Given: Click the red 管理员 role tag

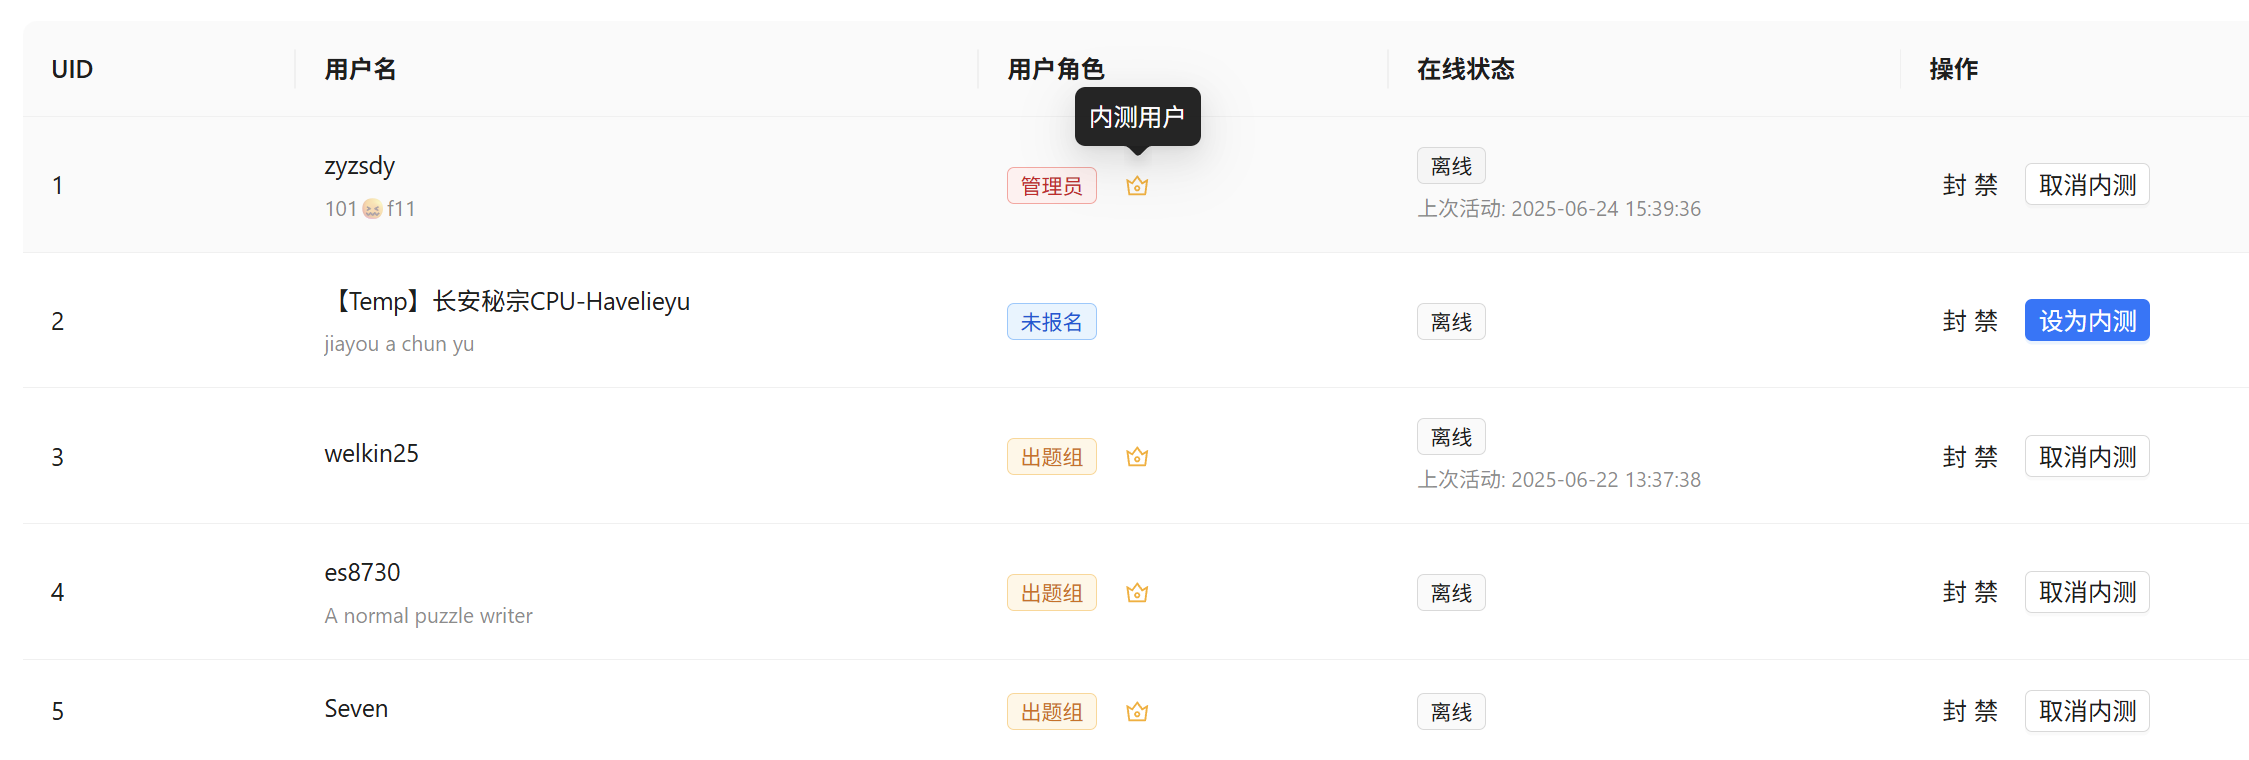Looking at the screenshot, I should (x=1051, y=186).
